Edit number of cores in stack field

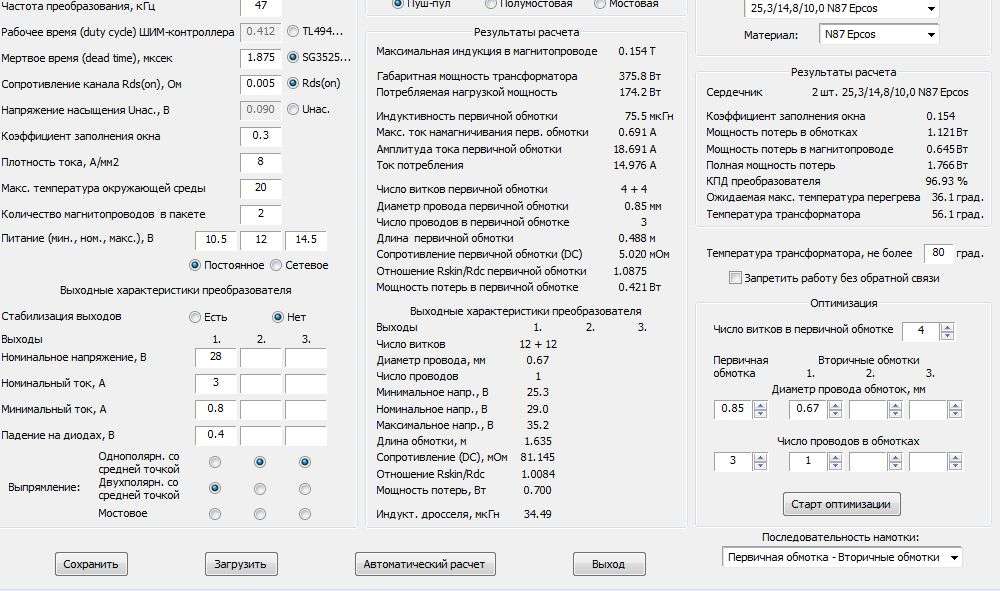tap(261, 214)
